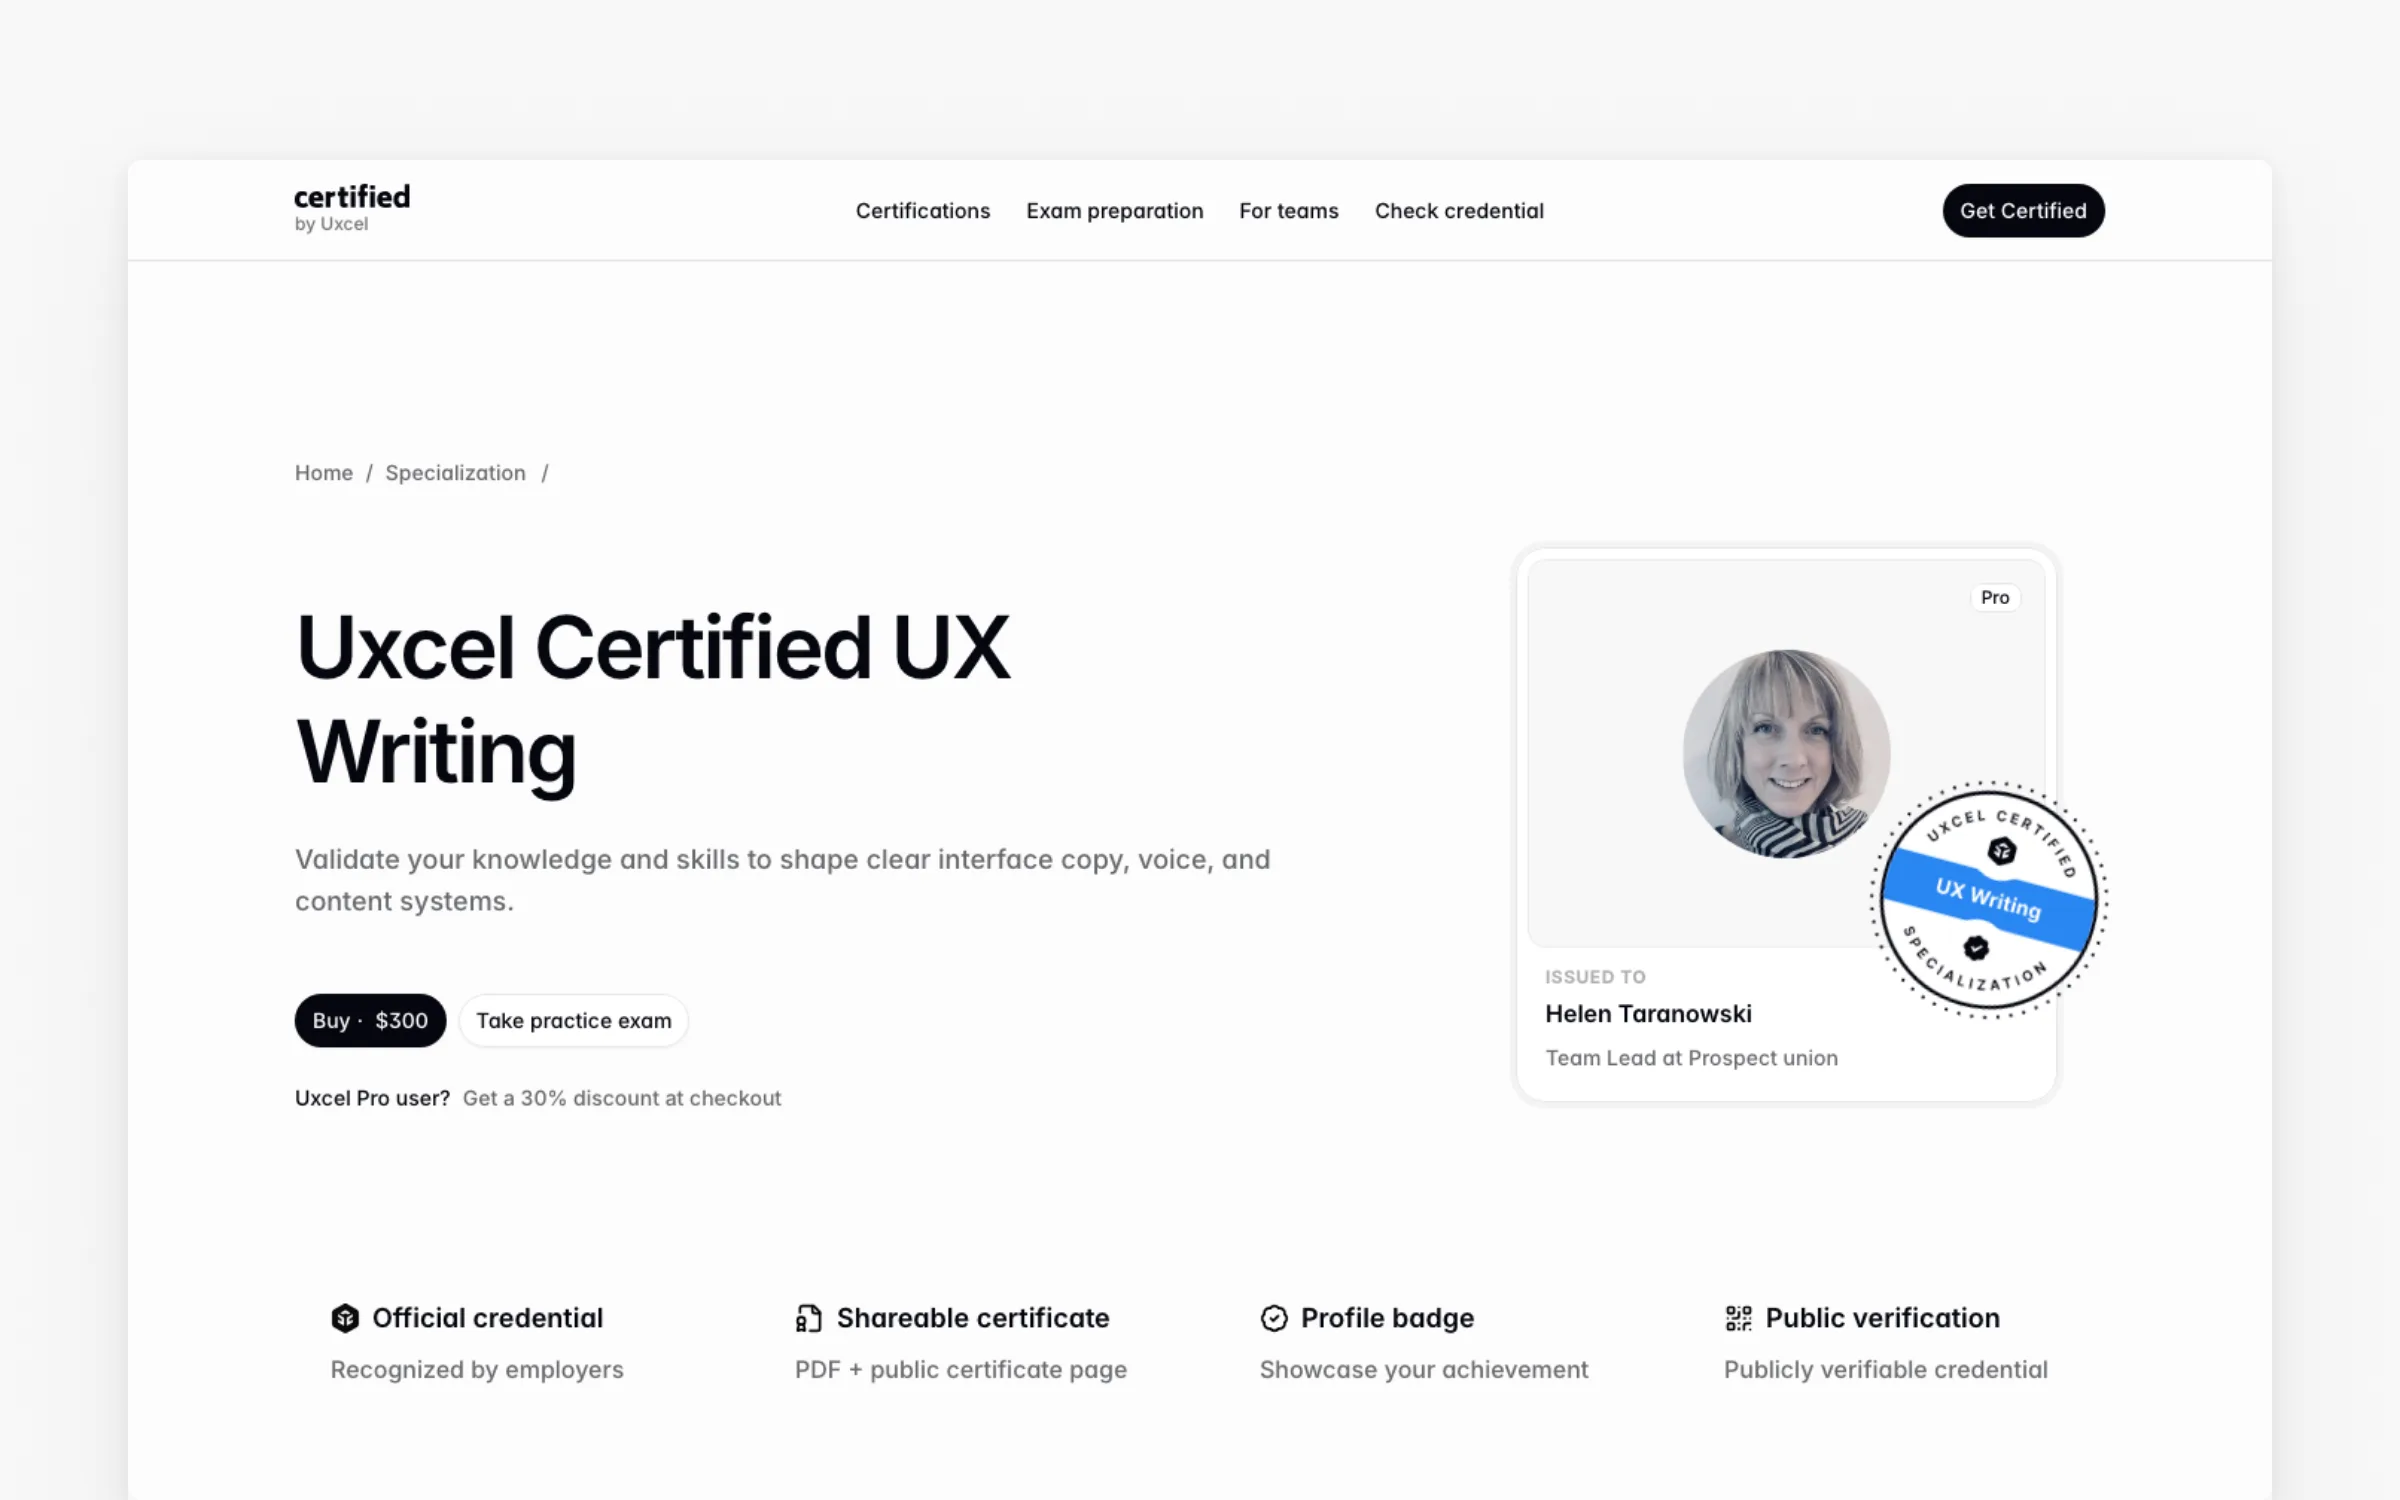Click the certified by Uxcel logo
Screen dimensions: 2400x1500
tap(352, 209)
